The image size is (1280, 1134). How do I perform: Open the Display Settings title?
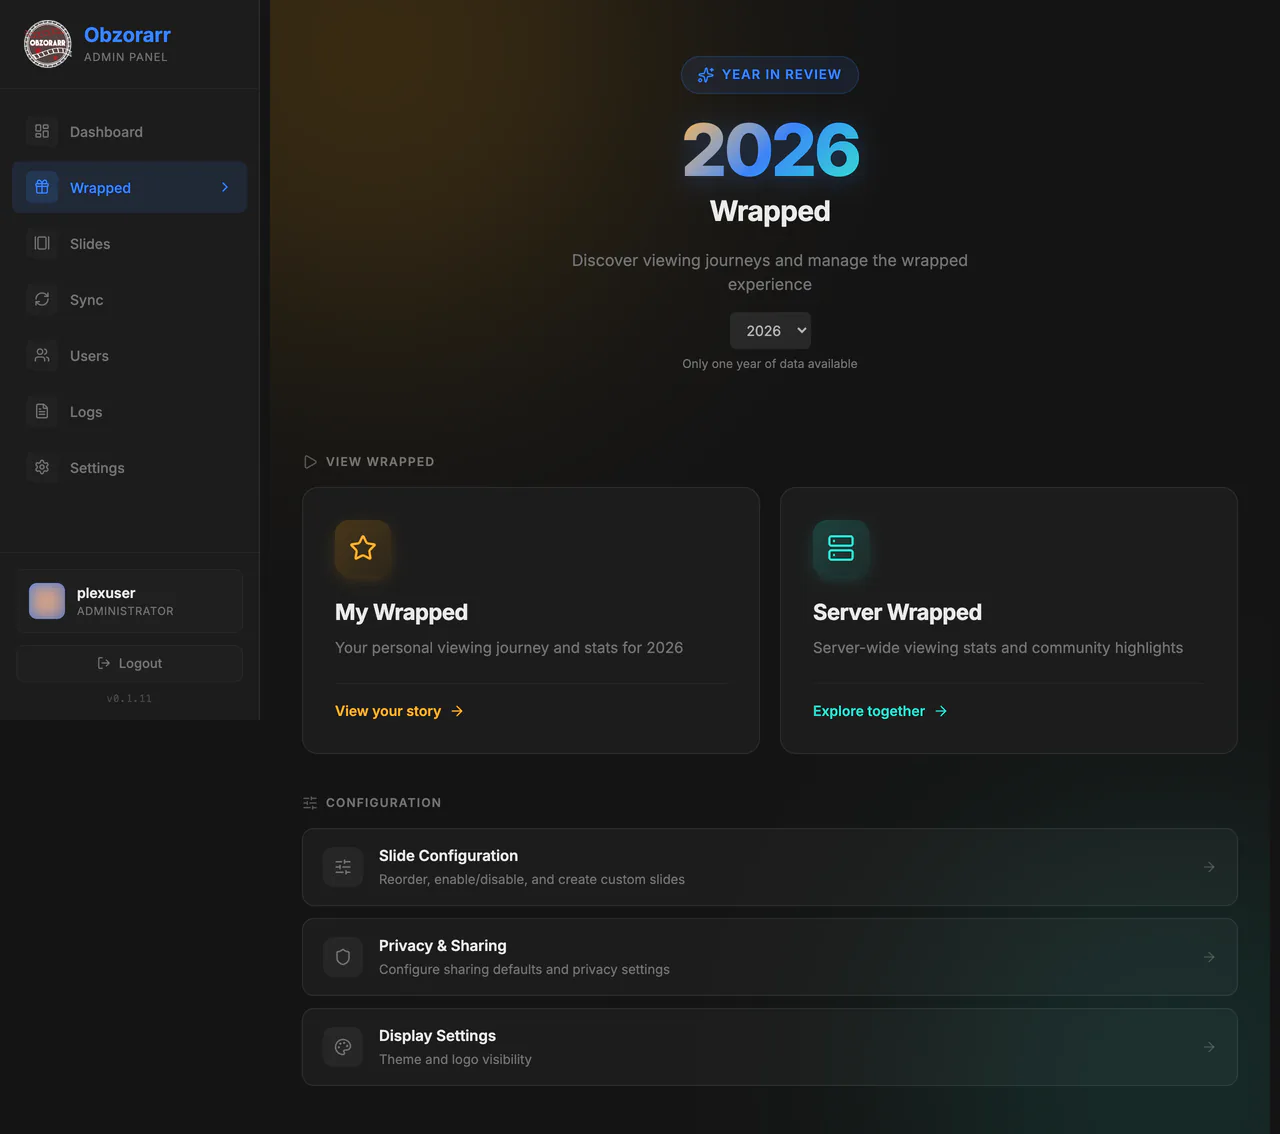(x=437, y=1036)
